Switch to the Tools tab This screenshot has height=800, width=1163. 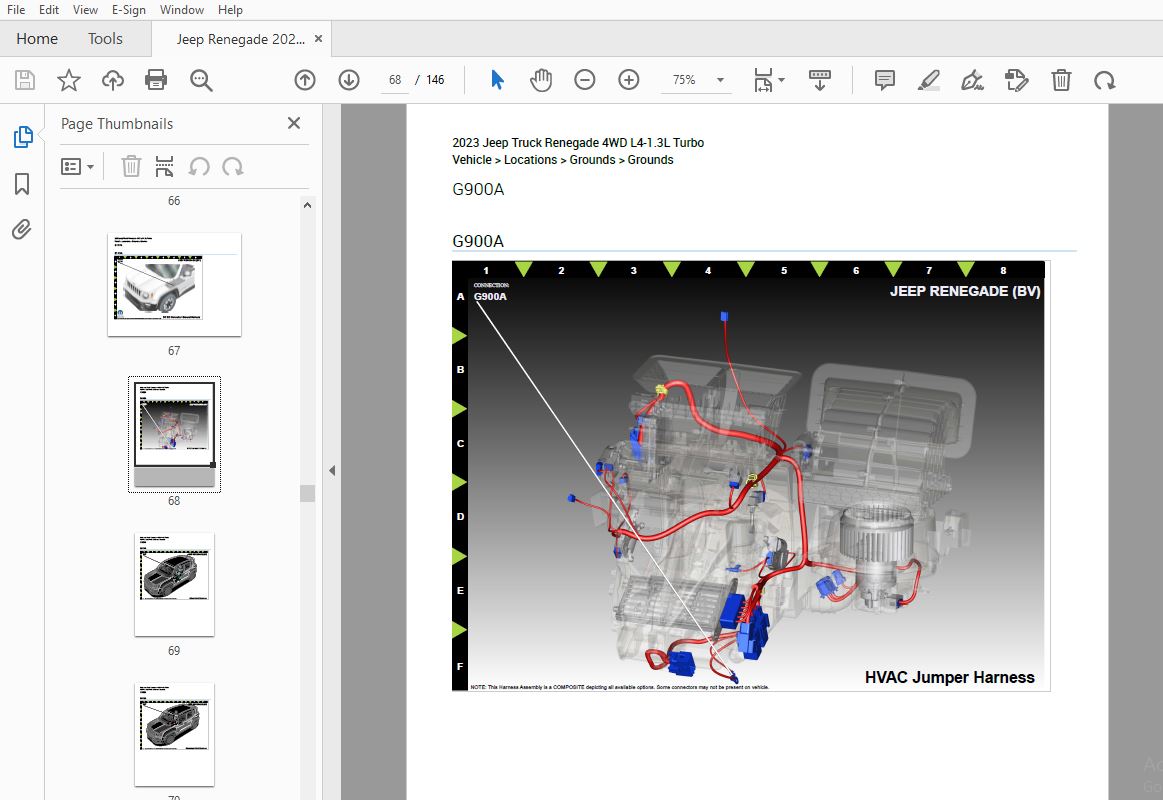tap(105, 39)
